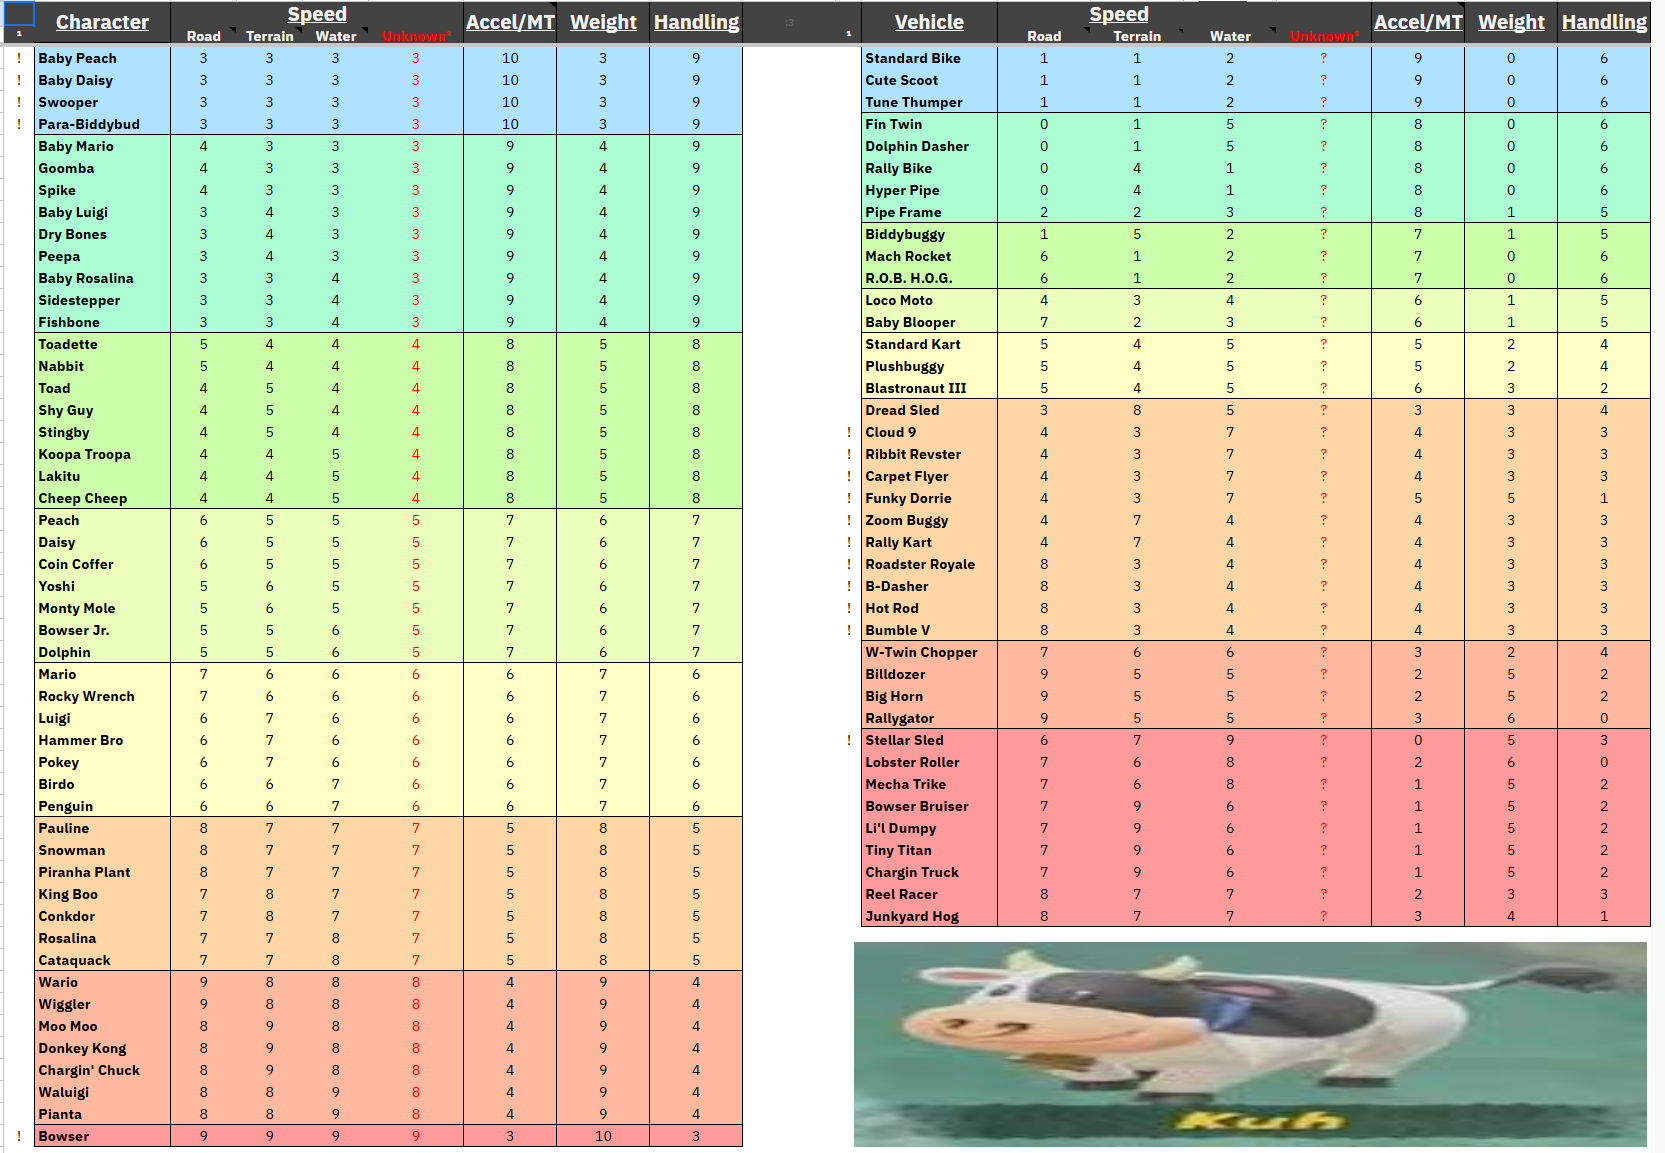Select the Toadette name cell
1665x1153 pixels.
[x=102, y=344]
